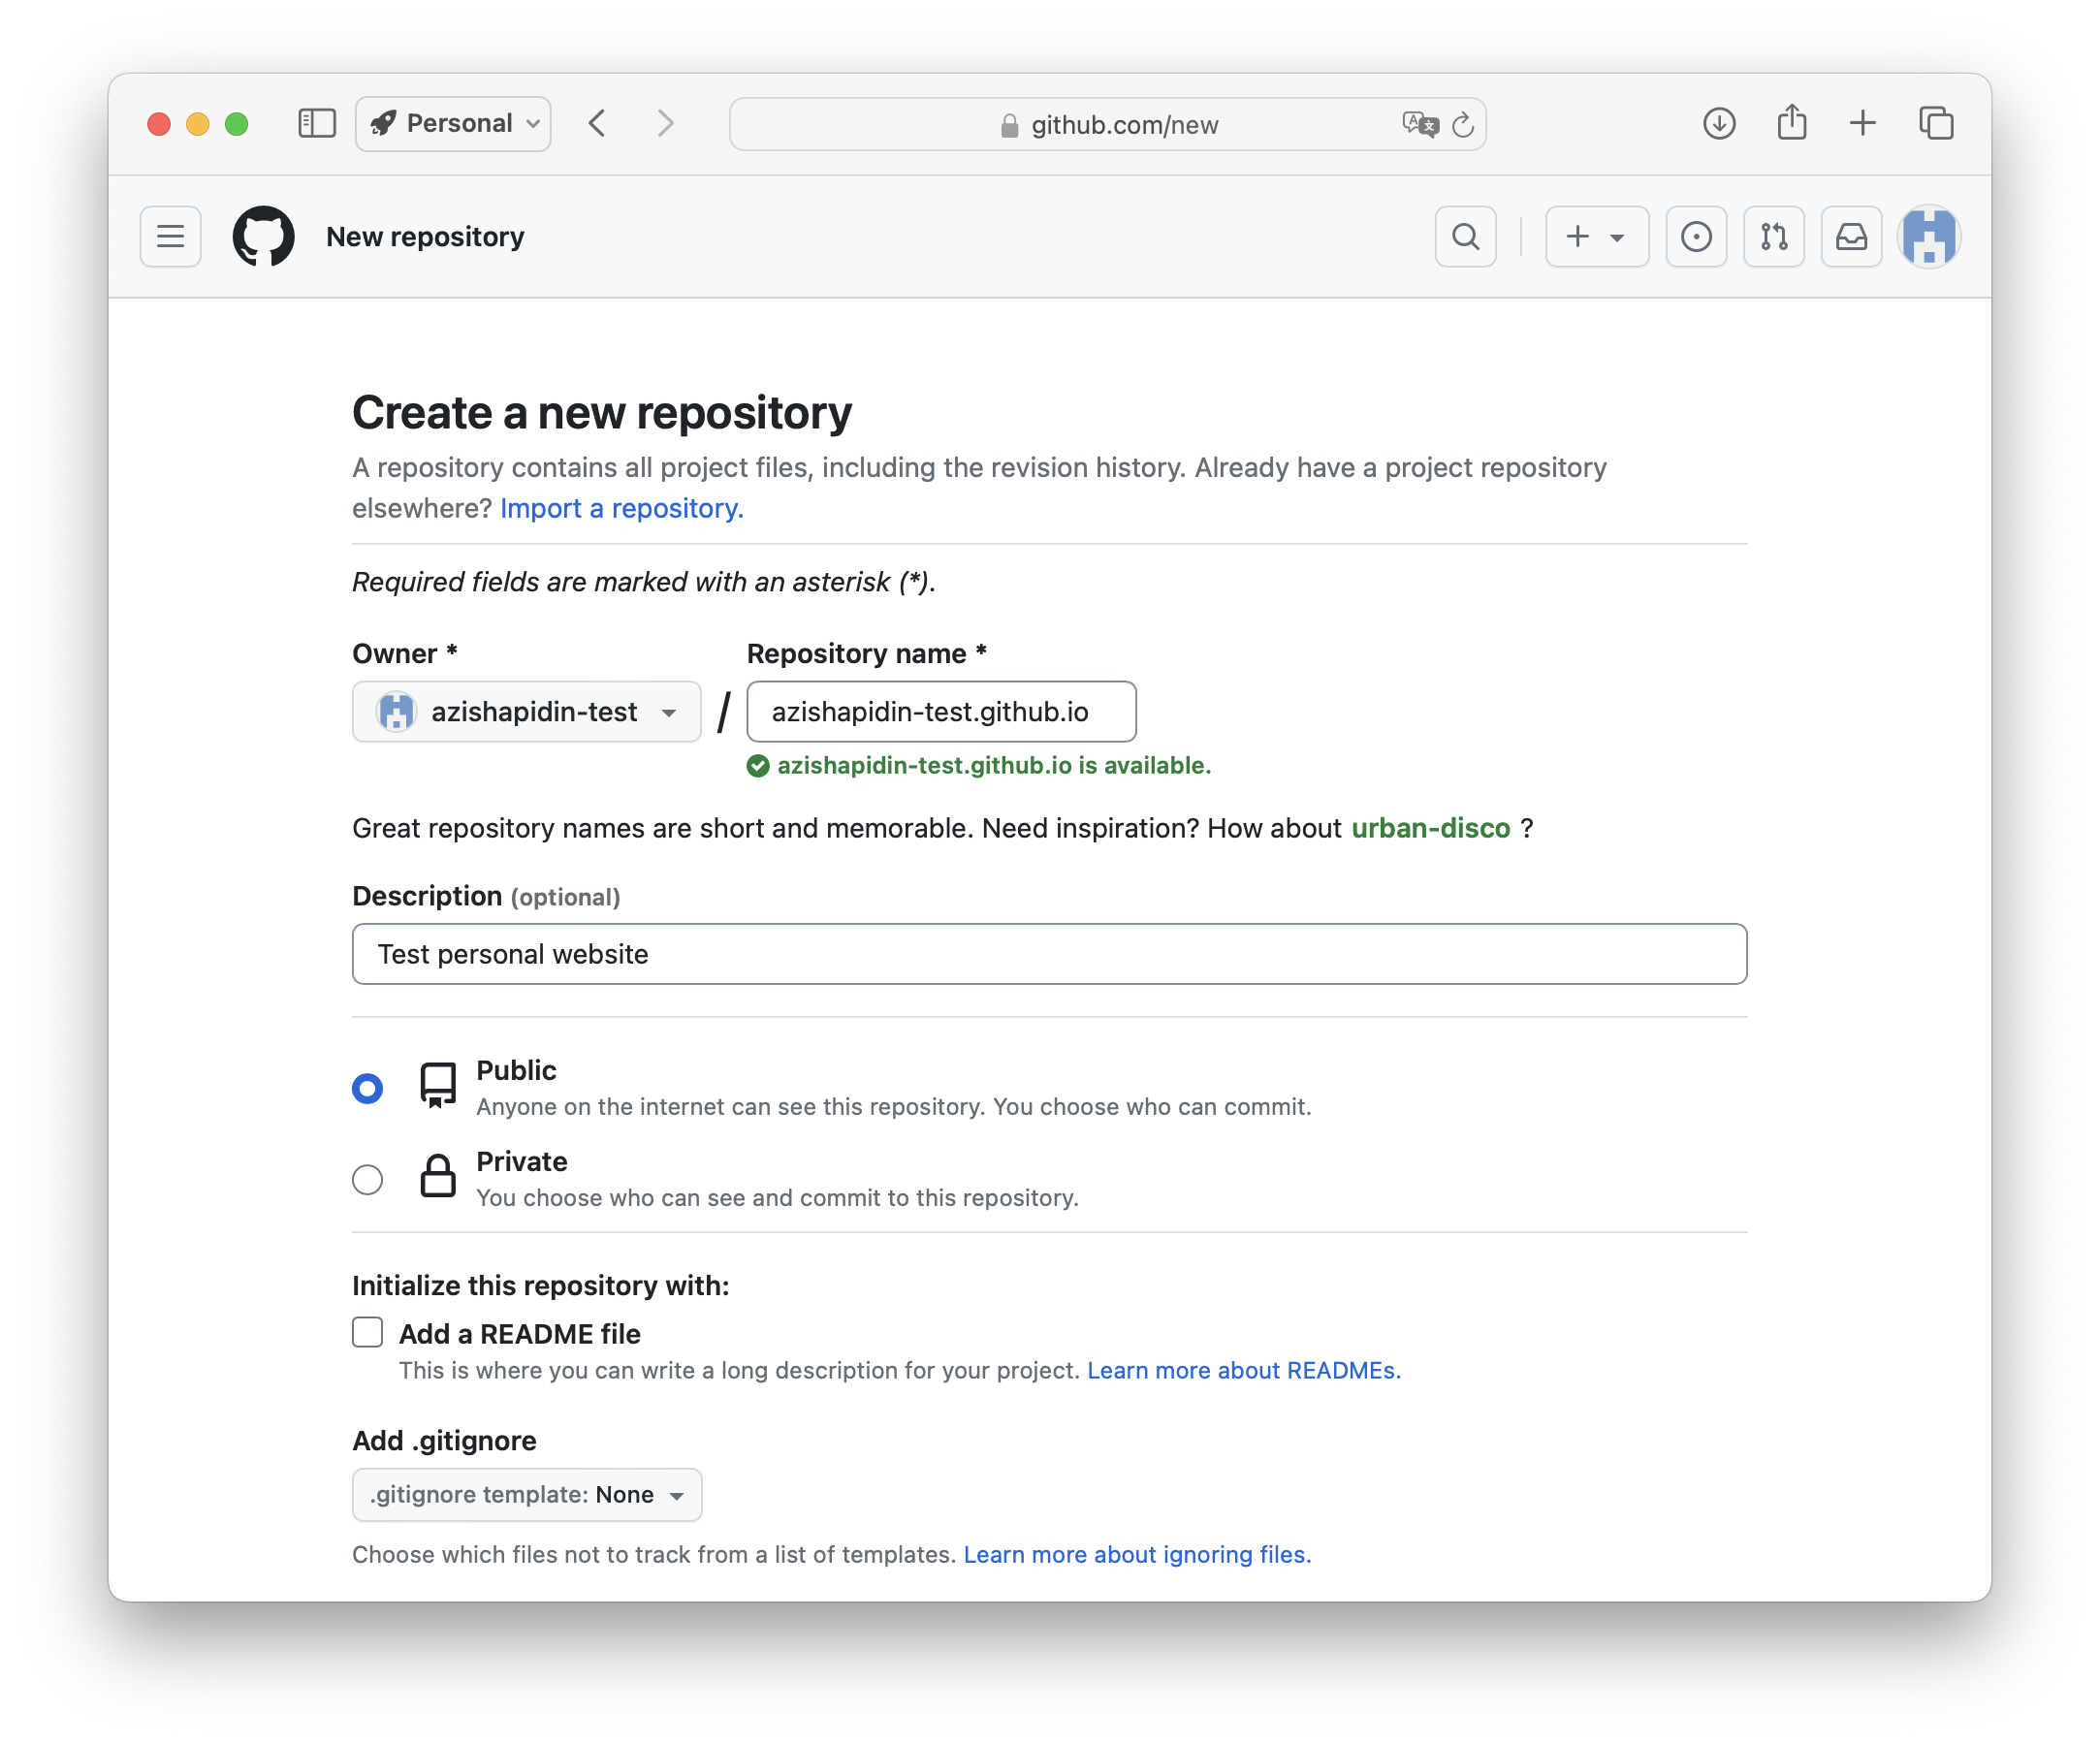Screen dimensions: 2100x1745
Task: Toggle the Safari sidebar icon
Action: tap(317, 124)
